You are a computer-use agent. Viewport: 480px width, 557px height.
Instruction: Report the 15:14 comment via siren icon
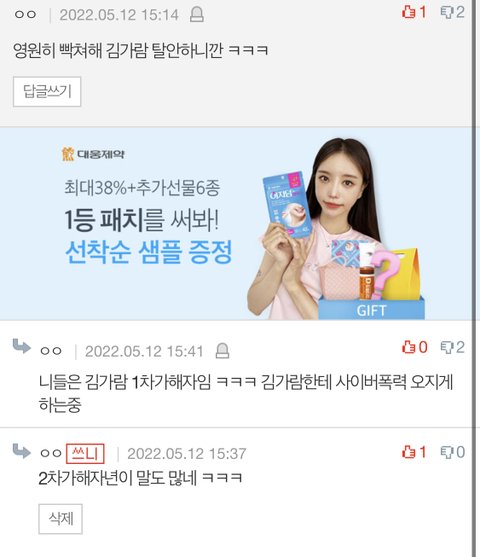(196, 15)
